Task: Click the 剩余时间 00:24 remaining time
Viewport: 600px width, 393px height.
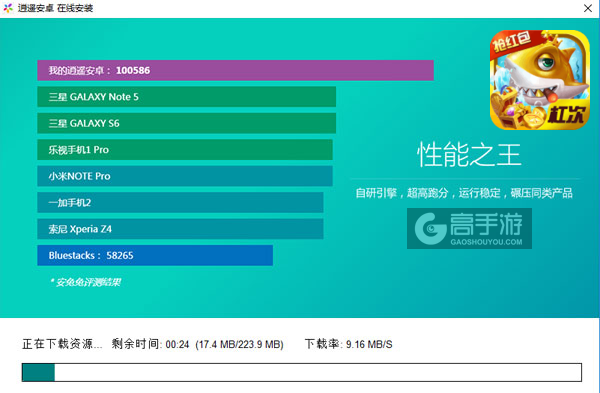Action: click(150, 344)
